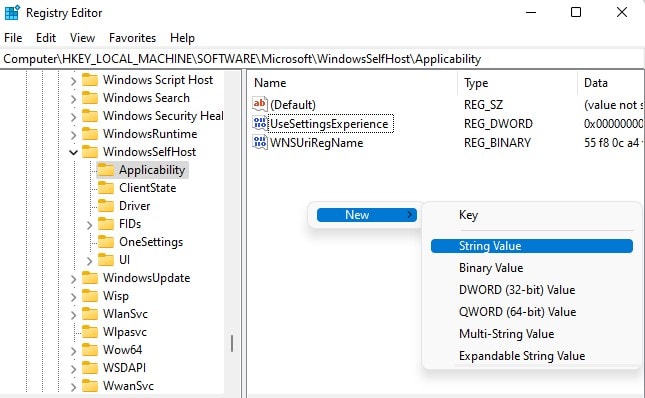Expand the Windows Script Host key
This screenshot has height=398, width=645.
click(x=73, y=80)
